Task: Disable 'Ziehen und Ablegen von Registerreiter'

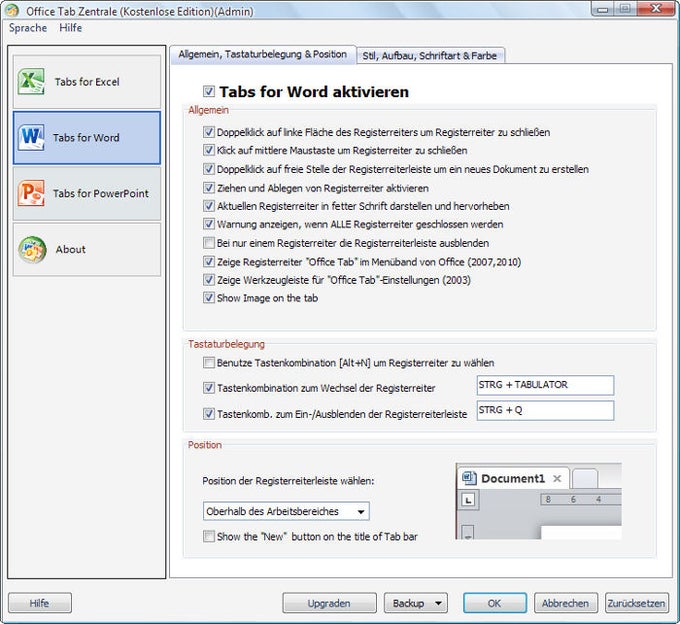Action: pyautogui.click(x=209, y=188)
